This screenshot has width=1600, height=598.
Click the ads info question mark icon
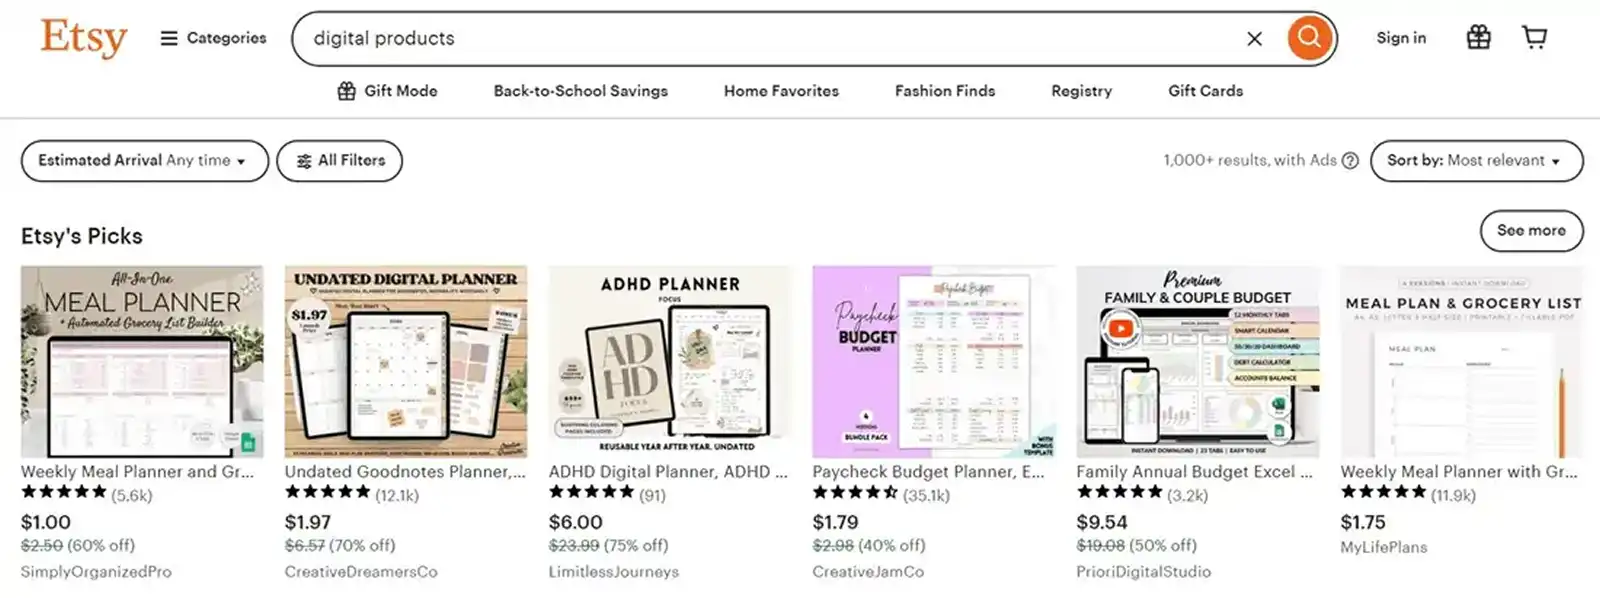[x=1349, y=161]
